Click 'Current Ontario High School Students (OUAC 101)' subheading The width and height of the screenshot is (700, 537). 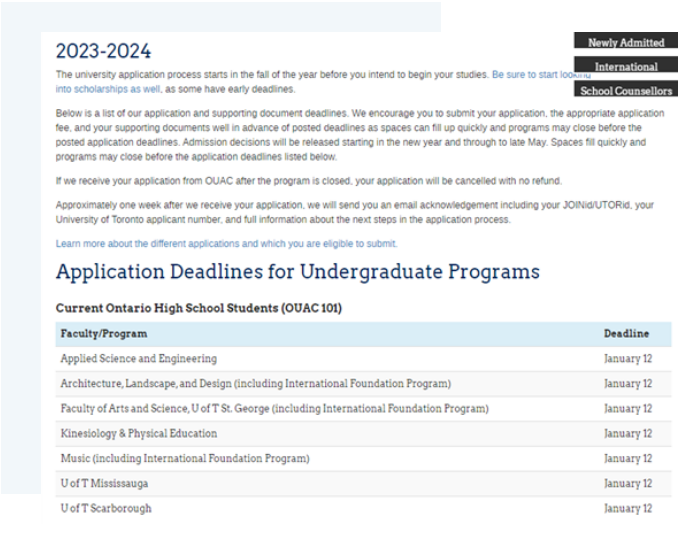[x=199, y=308]
